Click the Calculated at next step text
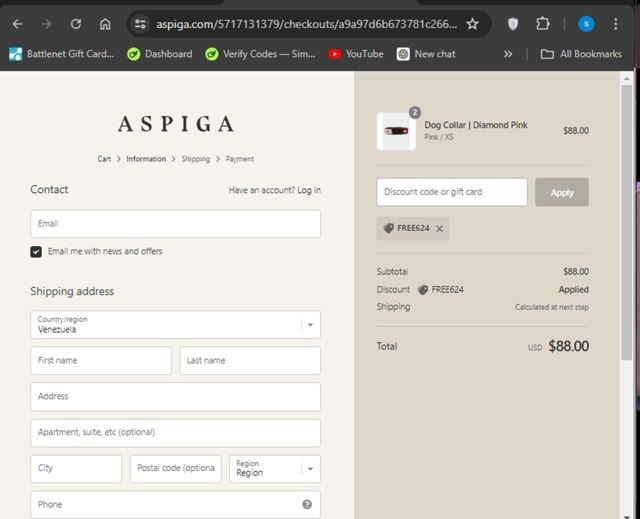 pyautogui.click(x=552, y=307)
